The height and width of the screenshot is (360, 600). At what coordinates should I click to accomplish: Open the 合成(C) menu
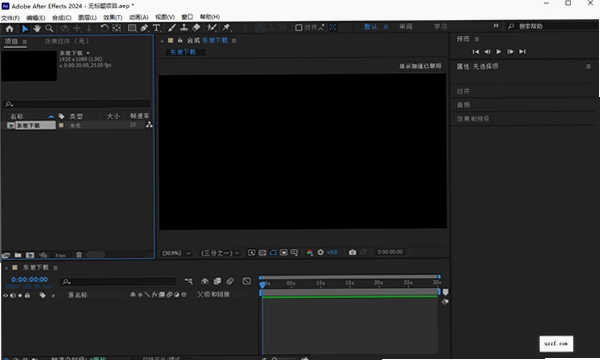tap(62, 18)
